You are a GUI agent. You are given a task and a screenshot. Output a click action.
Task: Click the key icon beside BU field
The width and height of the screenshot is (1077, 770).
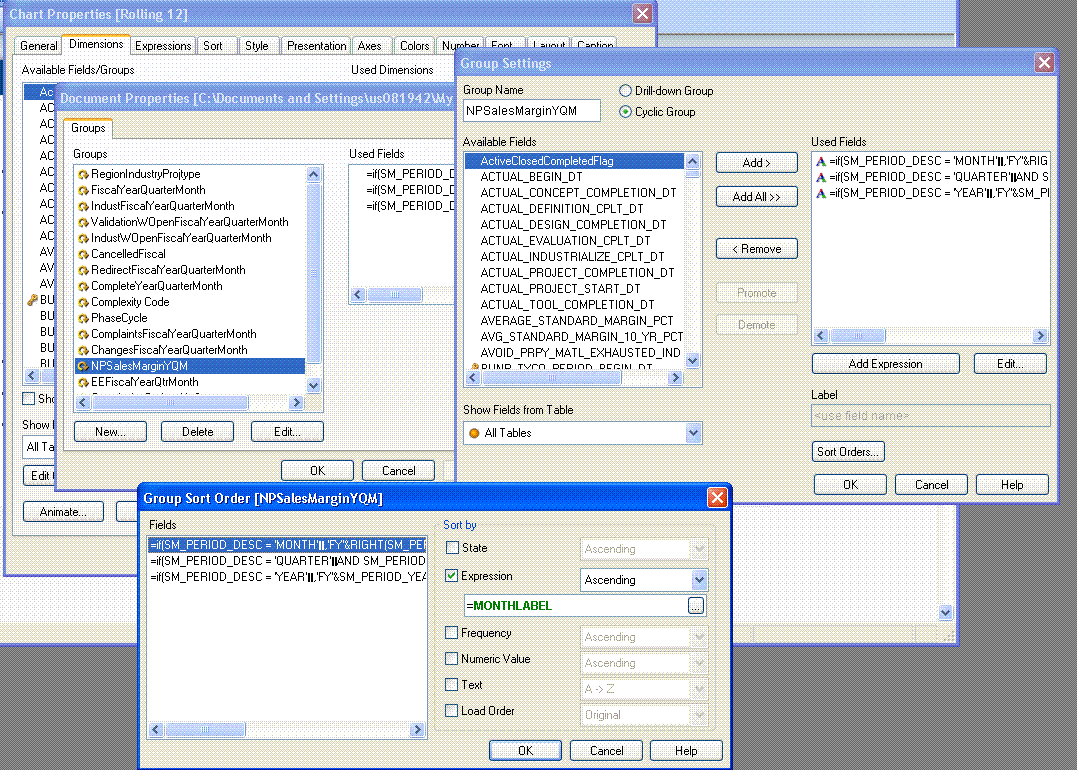(x=32, y=299)
